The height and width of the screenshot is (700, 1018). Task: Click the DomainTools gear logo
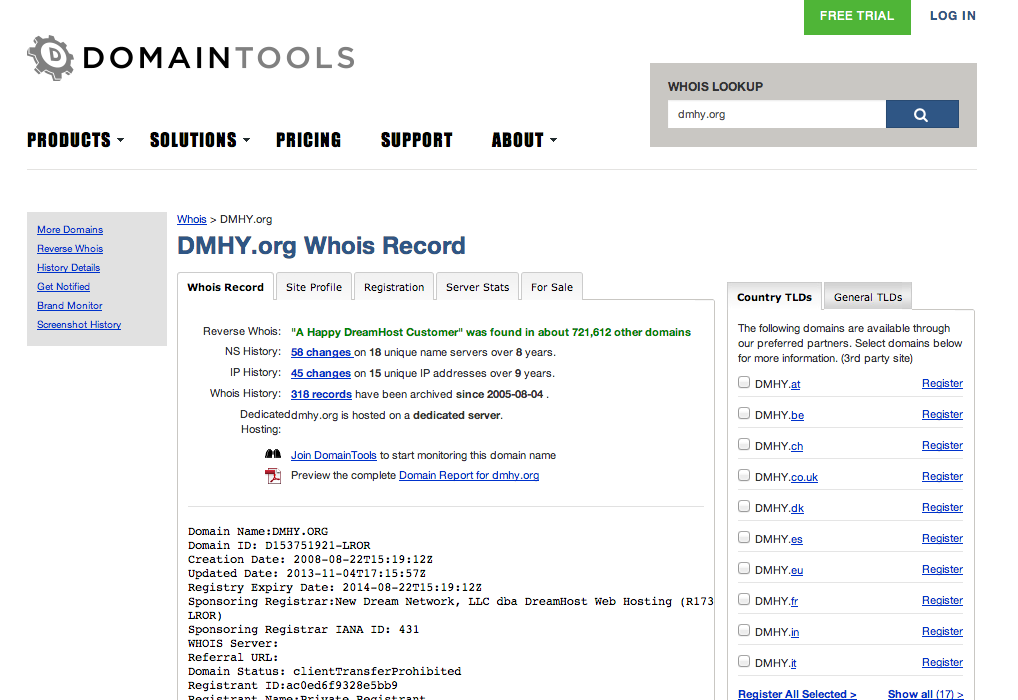[x=51, y=57]
